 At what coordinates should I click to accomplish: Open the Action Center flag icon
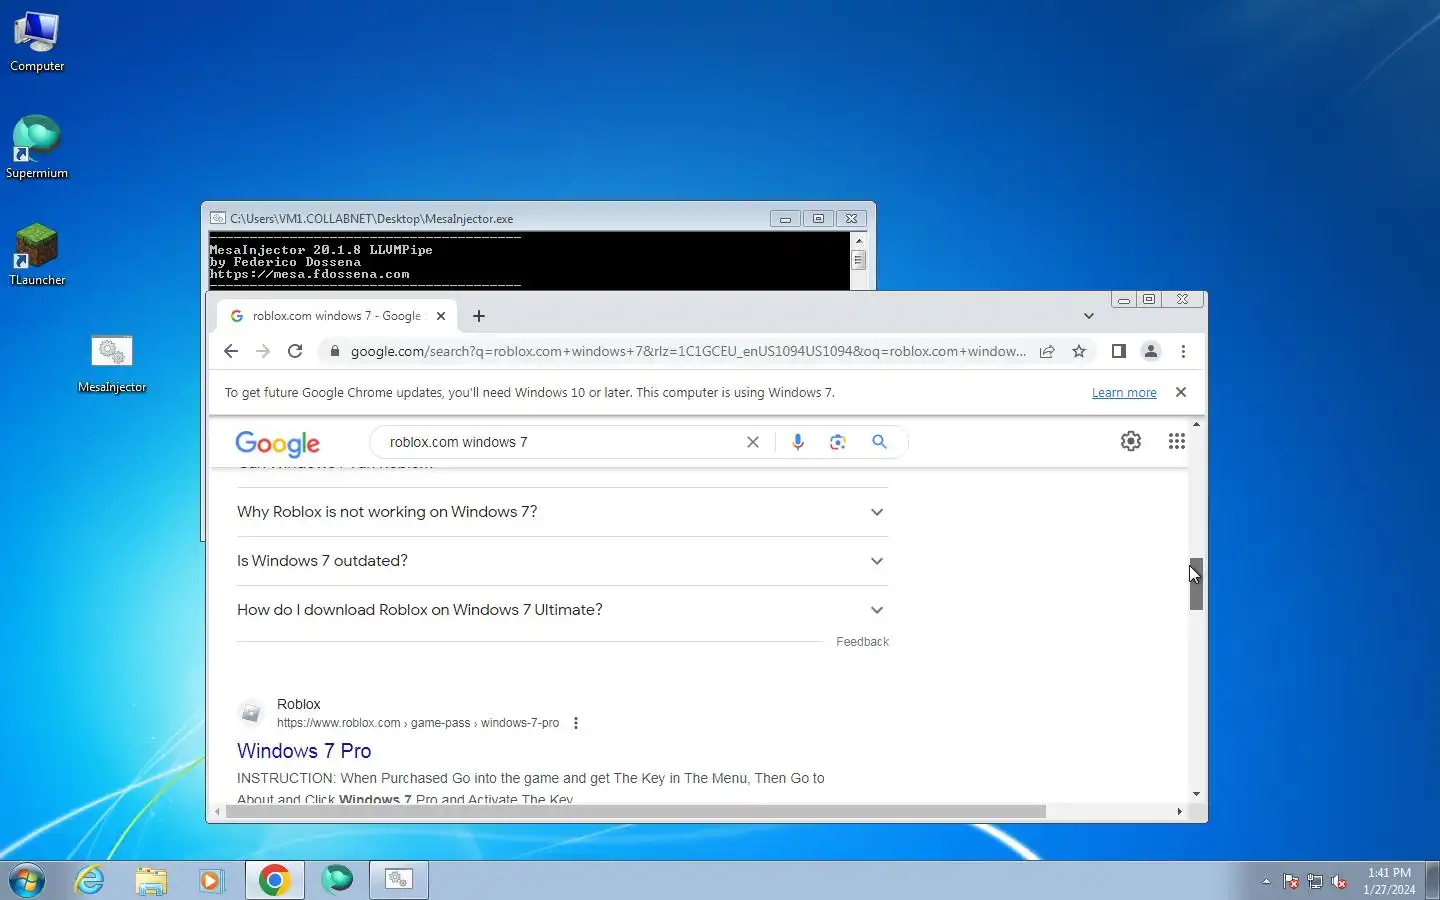[x=1290, y=881]
